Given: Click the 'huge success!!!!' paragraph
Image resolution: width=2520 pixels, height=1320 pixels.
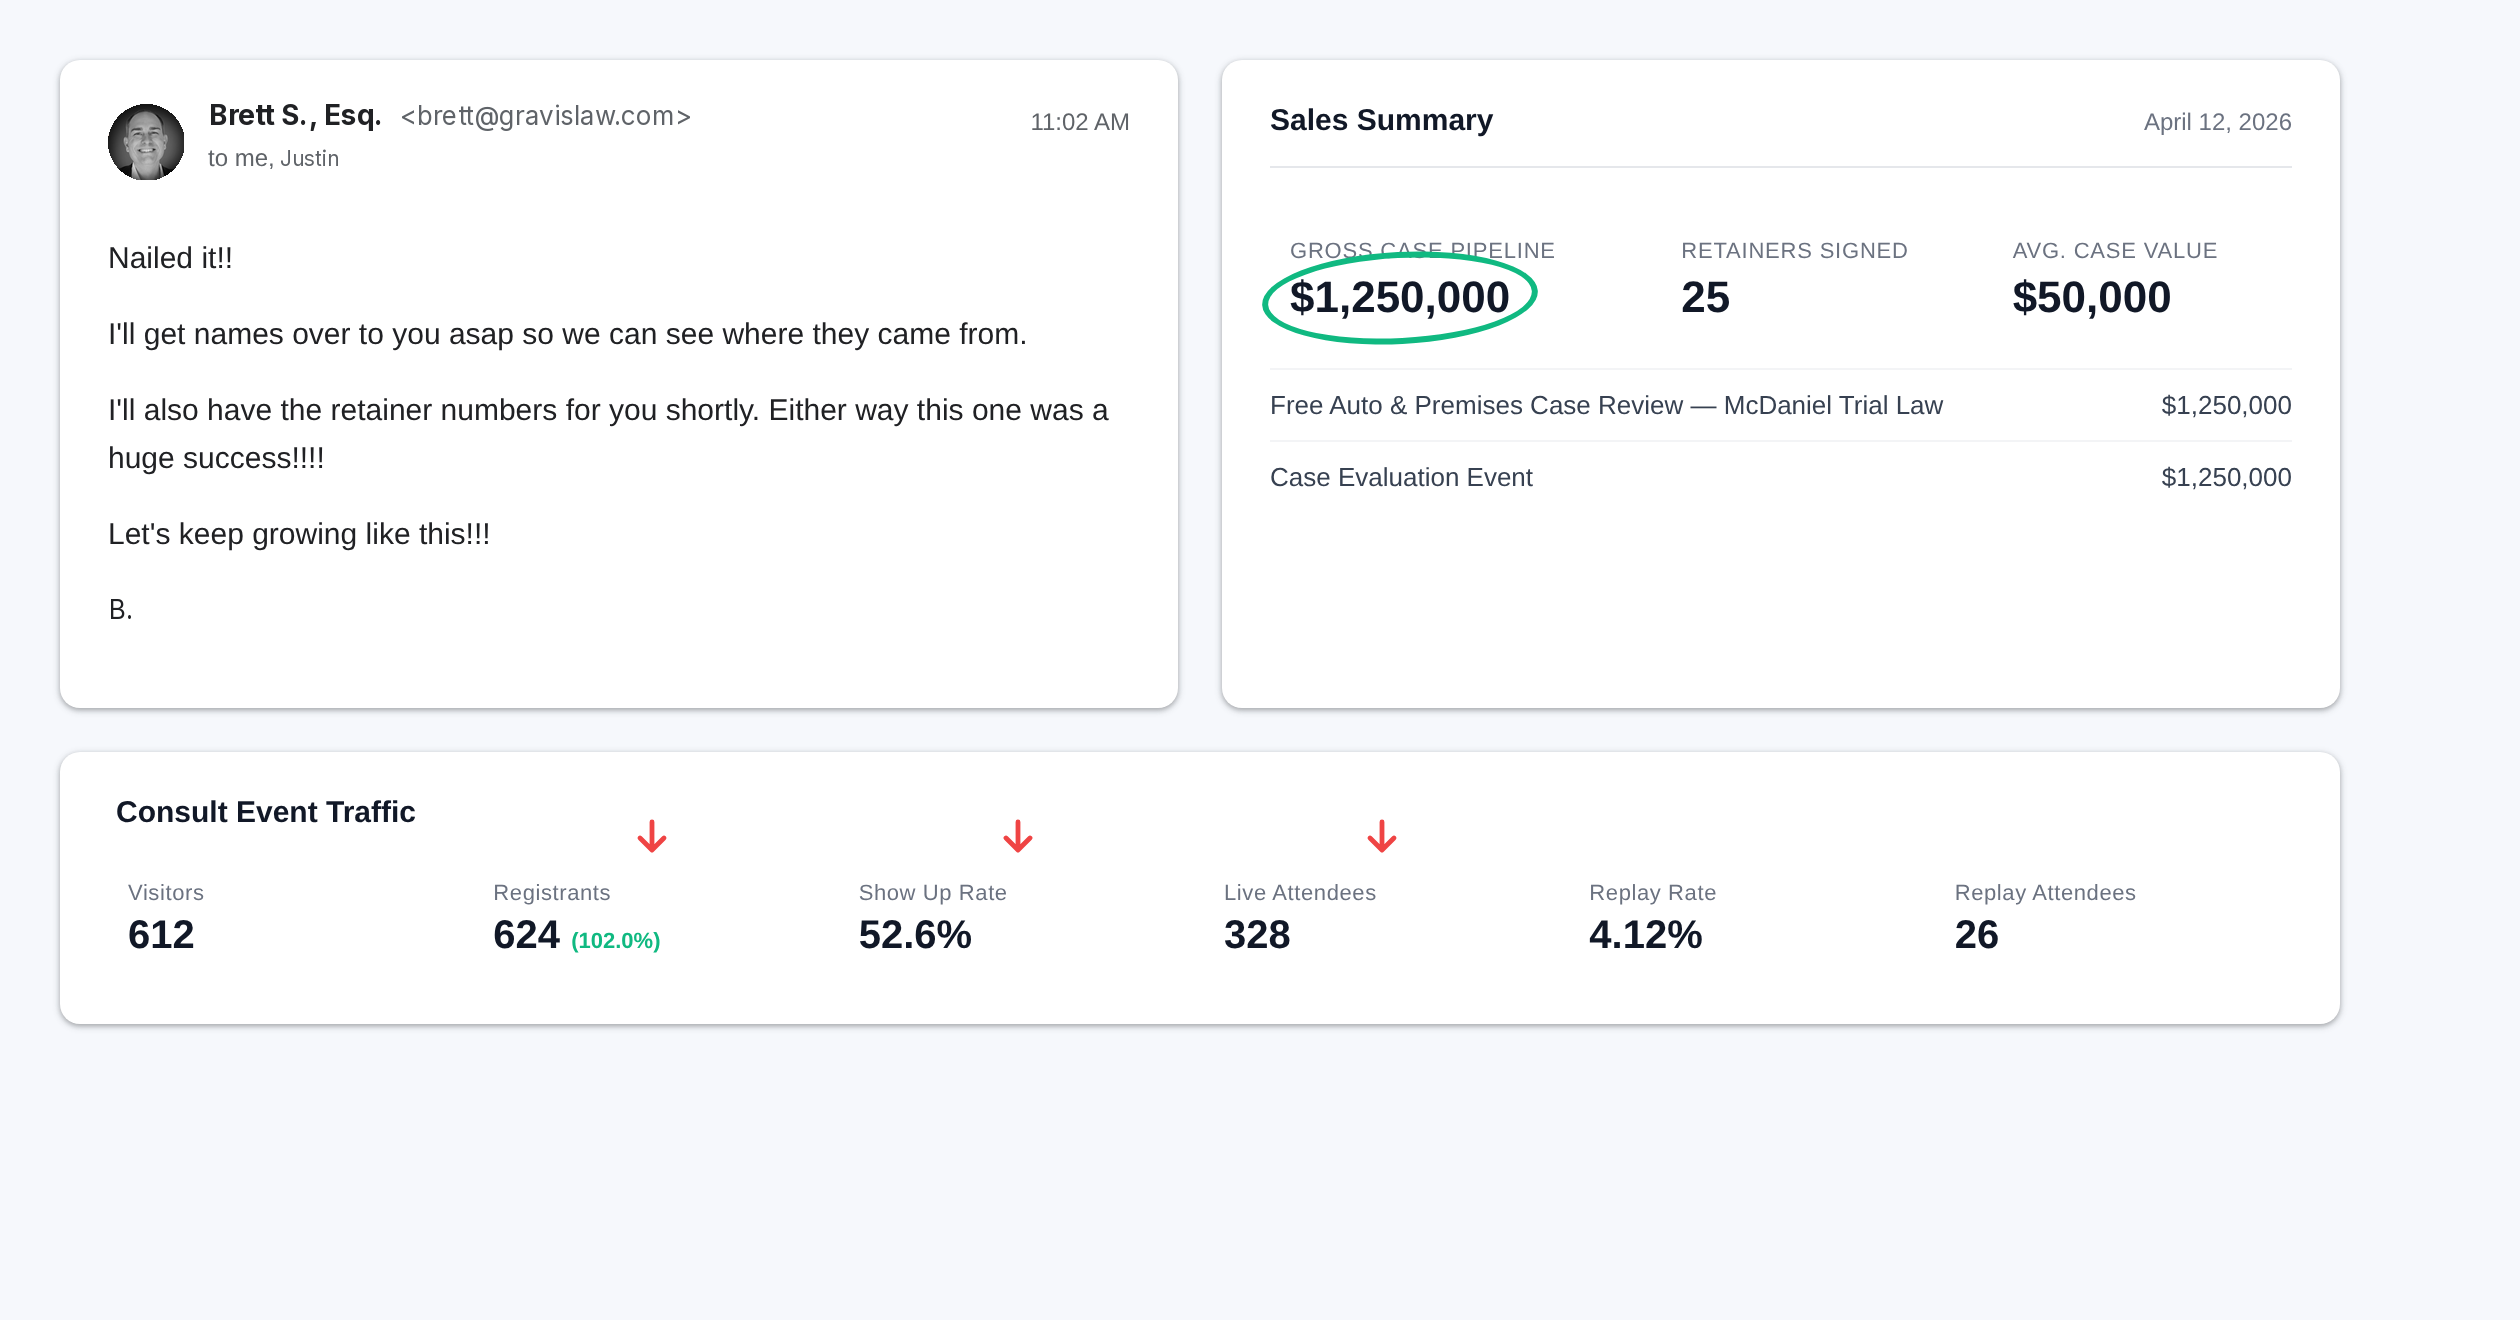Looking at the screenshot, I should click(x=608, y=434).
